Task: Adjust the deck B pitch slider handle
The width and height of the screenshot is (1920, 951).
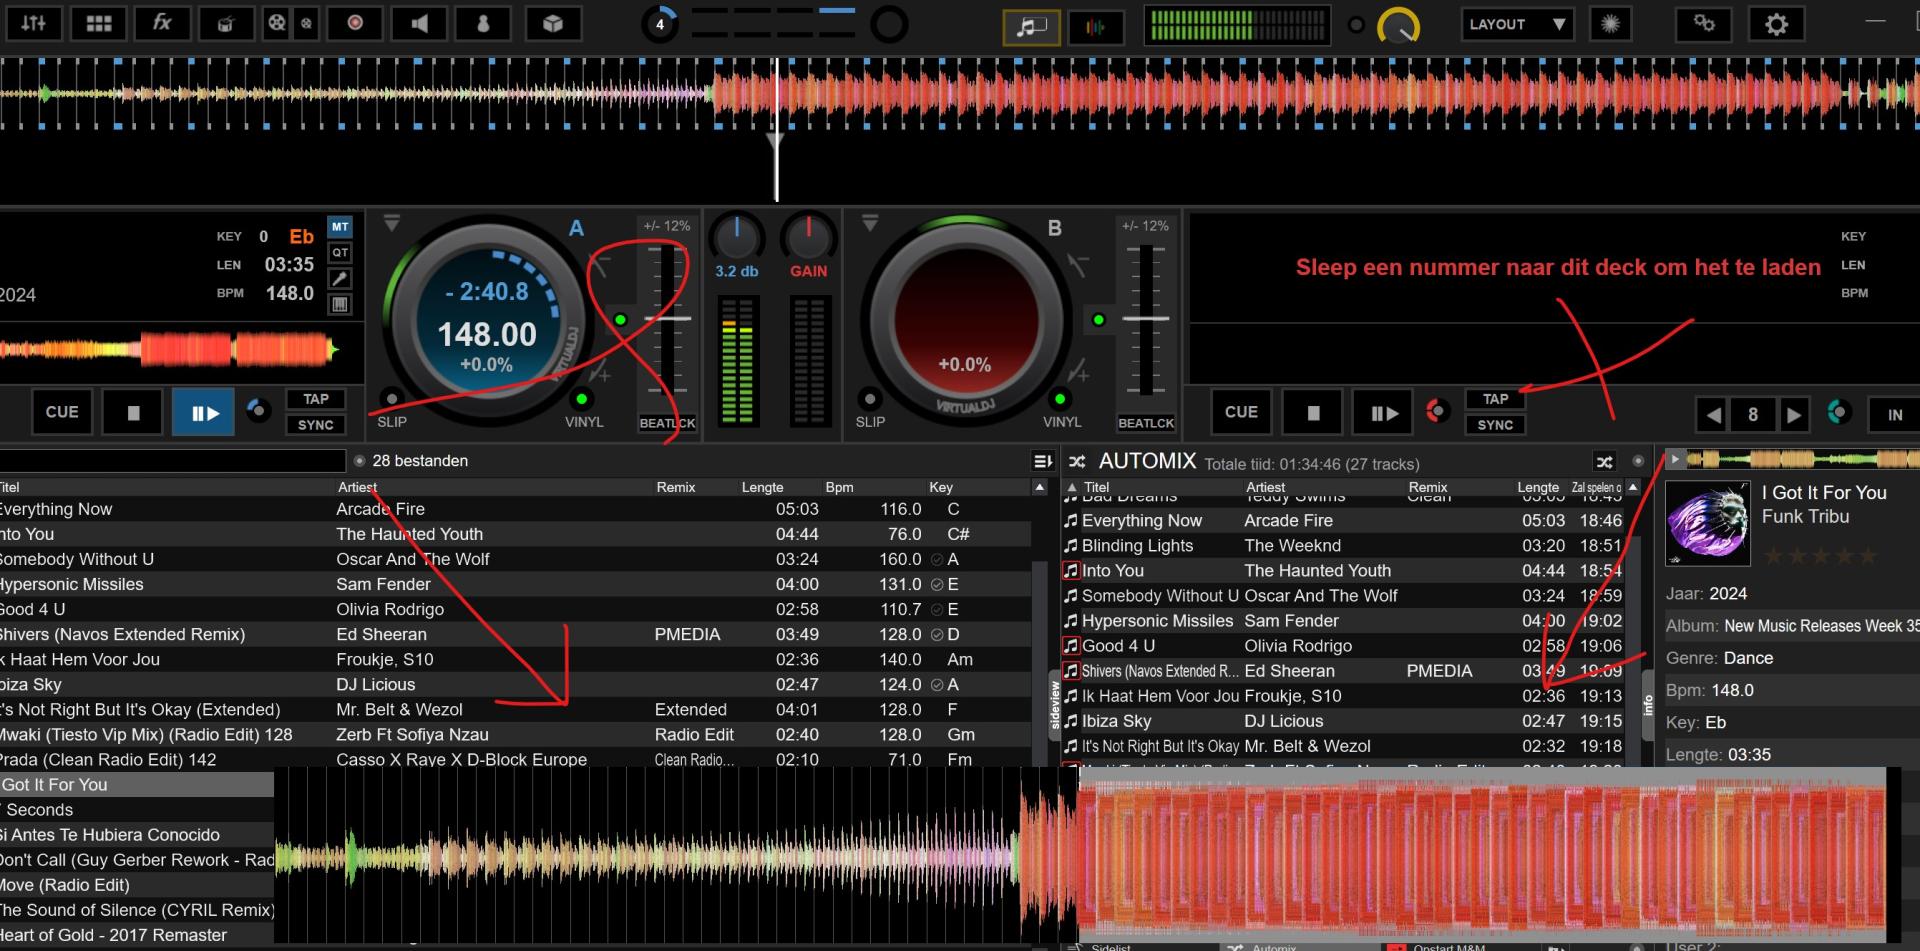Action: pos(1146,319)
